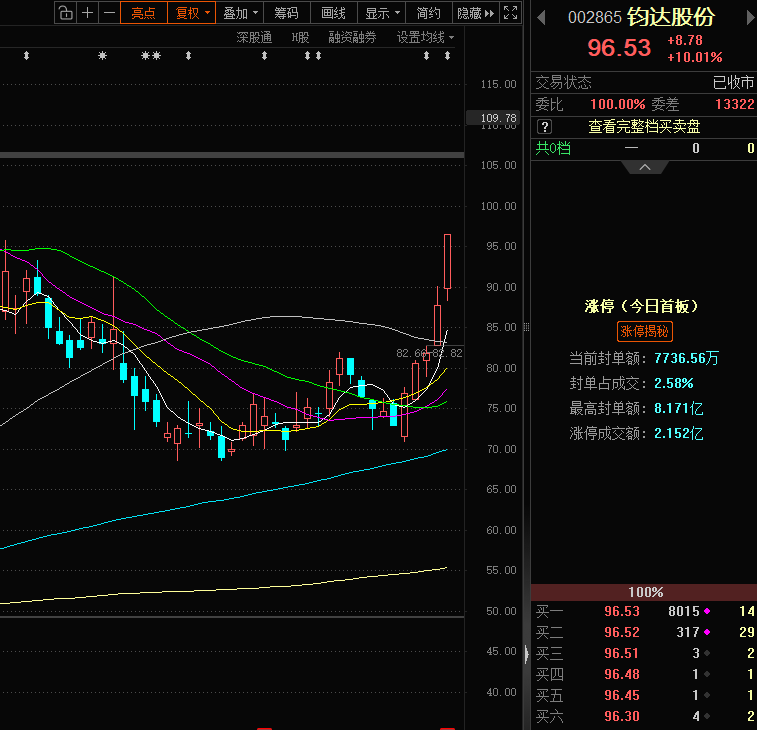The image size is (757, 730).
Task: Click the current price 96.53 in header
Action: [x=619, y=48]
